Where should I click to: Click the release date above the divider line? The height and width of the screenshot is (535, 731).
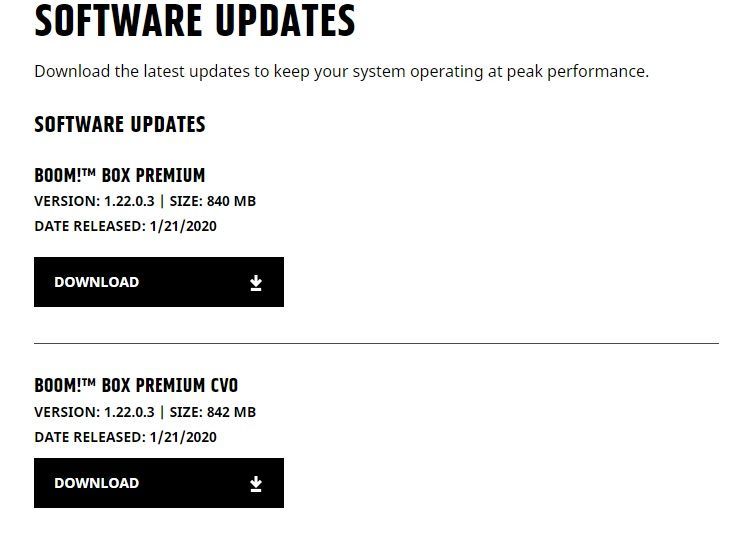coord(125,226)
